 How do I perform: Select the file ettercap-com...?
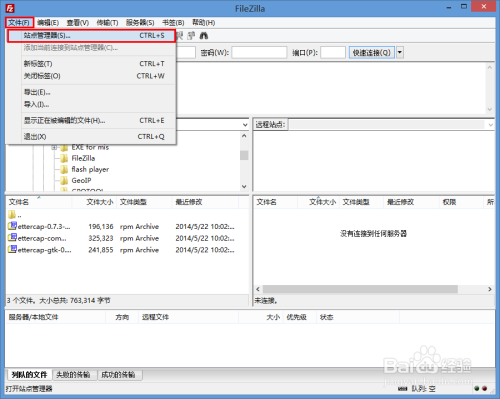[x=42, y=238]
